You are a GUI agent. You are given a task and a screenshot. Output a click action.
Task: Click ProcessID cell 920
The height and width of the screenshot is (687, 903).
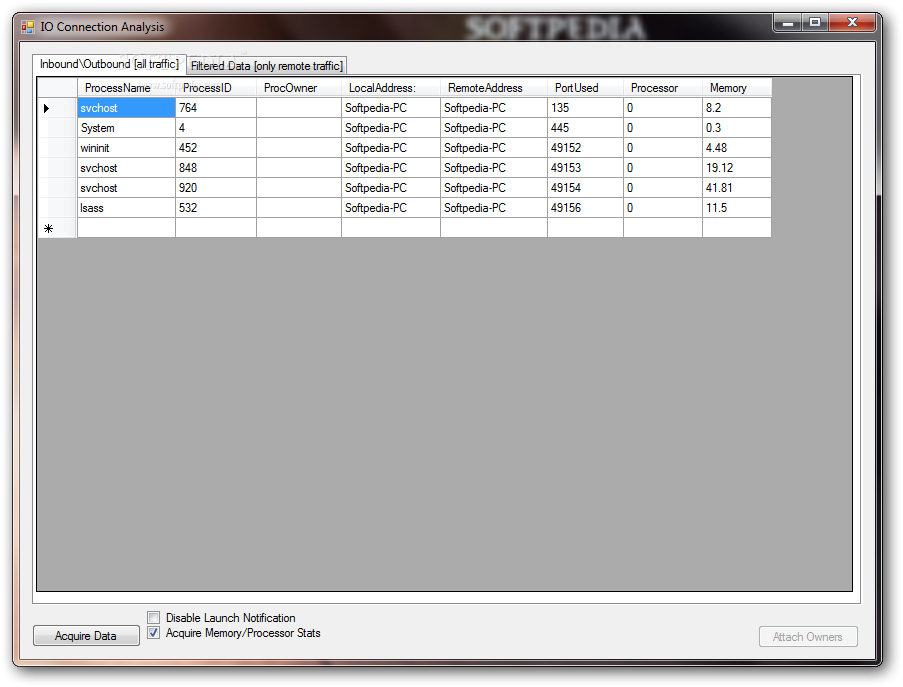(216, 188)
